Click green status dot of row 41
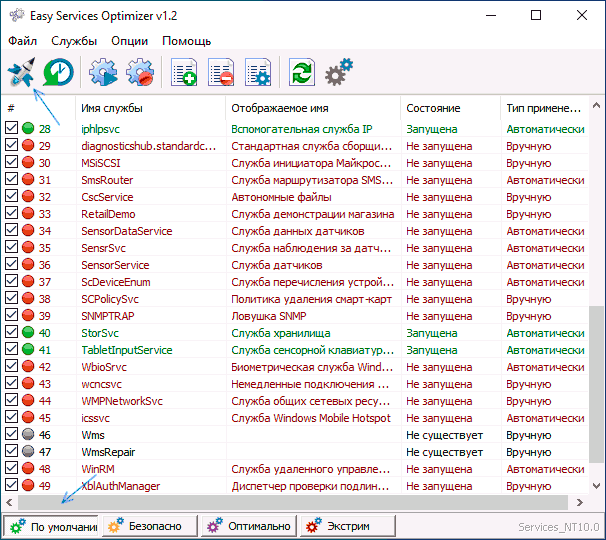606x540 pixels. pos(28,349)
